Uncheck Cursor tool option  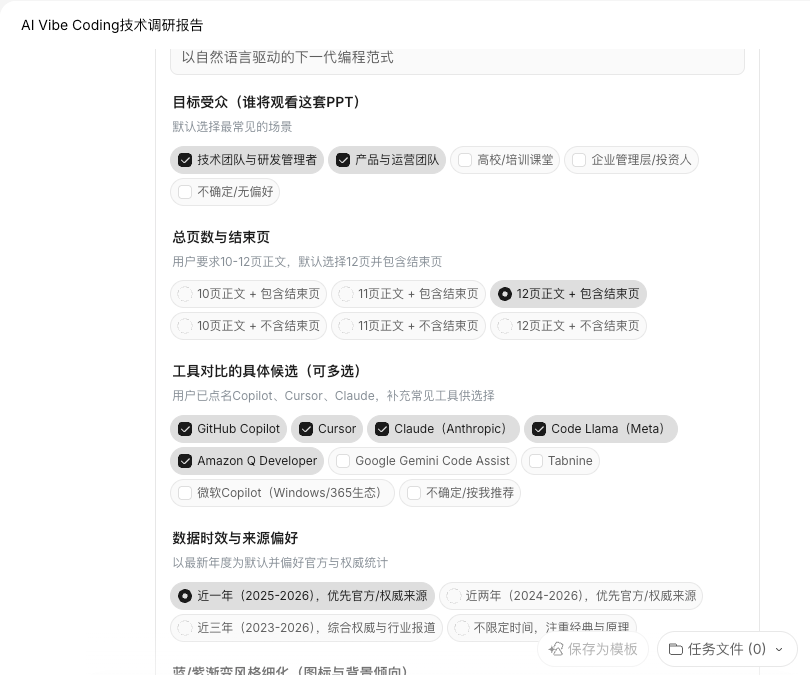click(326, 429)
